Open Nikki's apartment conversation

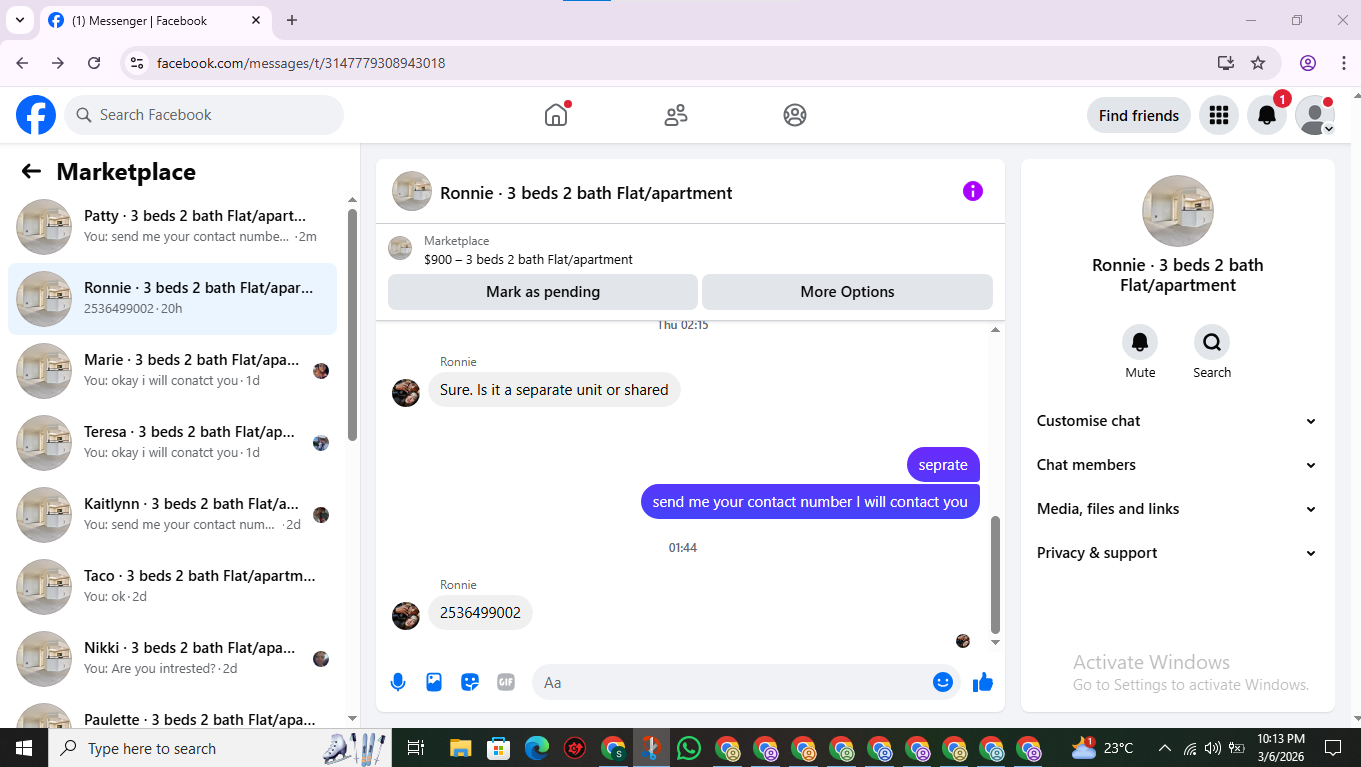tap(172, 658)
